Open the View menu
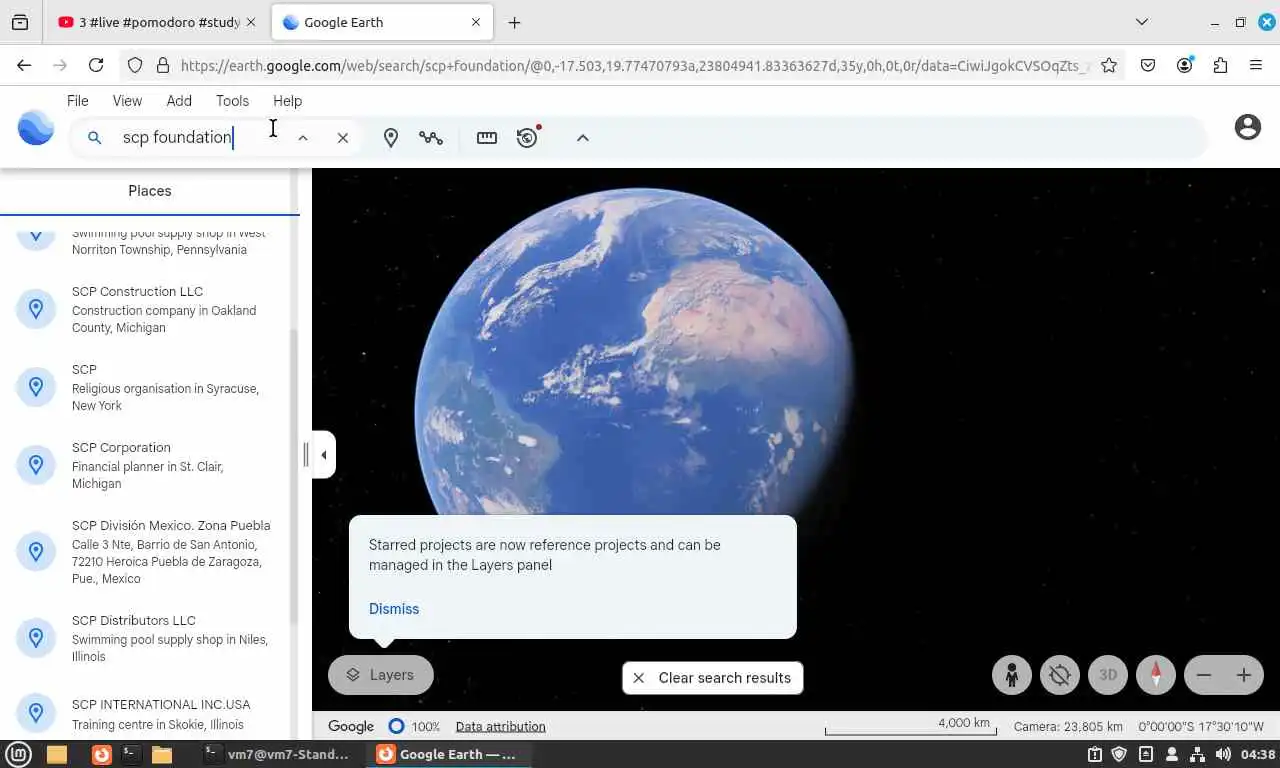Image resolution: width=1280 pixels, height=768 pixels. tap(127, 101)
